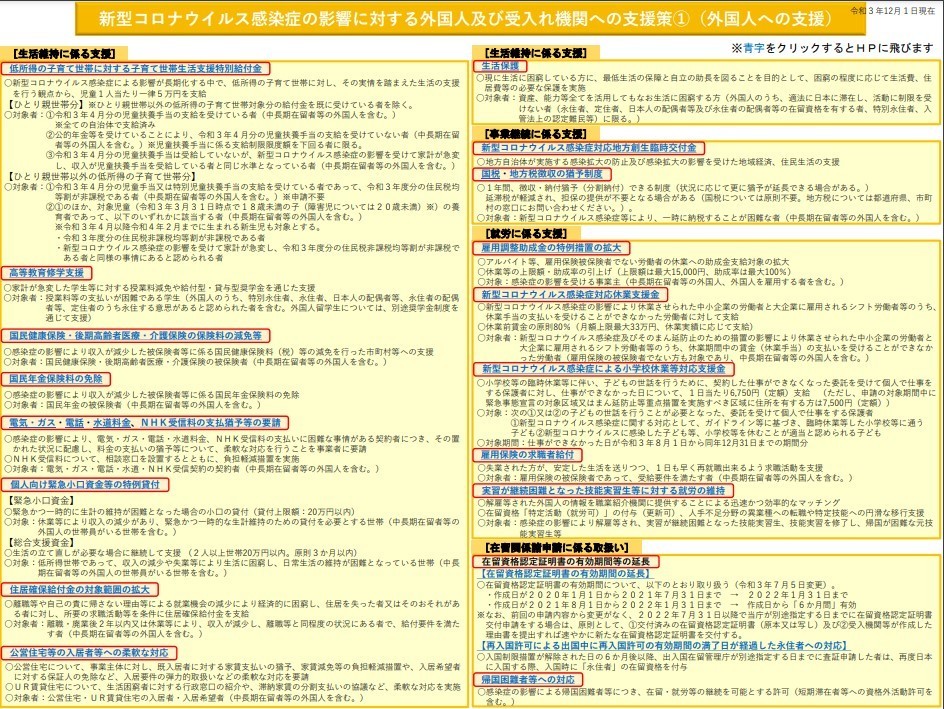Image resolution: width=944 pixels, height=709 pixels.
Task: Follow the 雇用保険の求職者給付 link
Action: 527,455
